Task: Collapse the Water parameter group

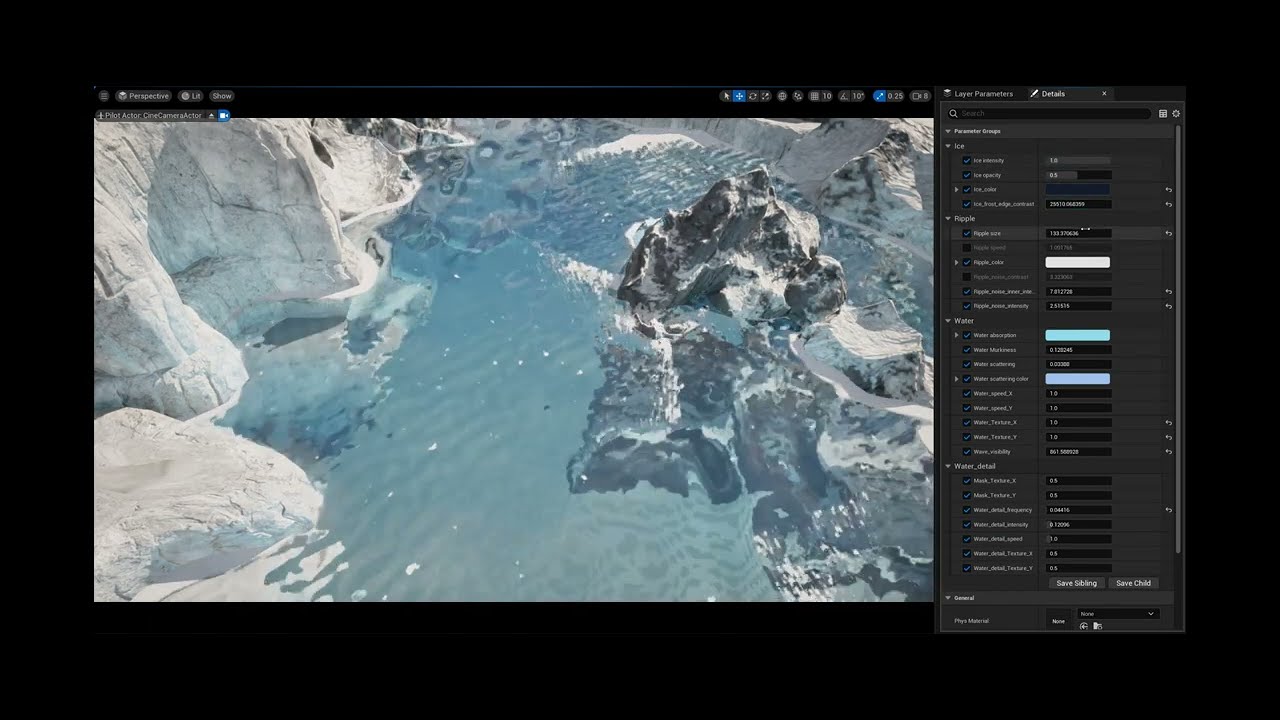Action: pyautogui.click(x=948, y=321)
